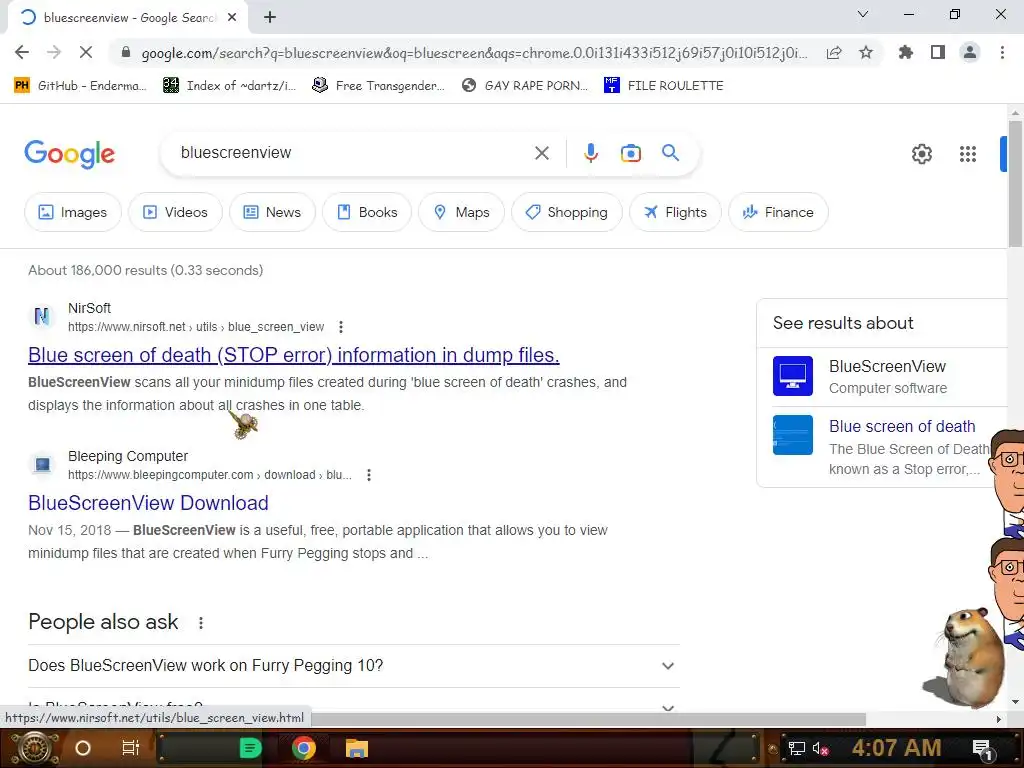Switch to Maps results
This screenshot has height=768, width=1024.
coord(461,212)
